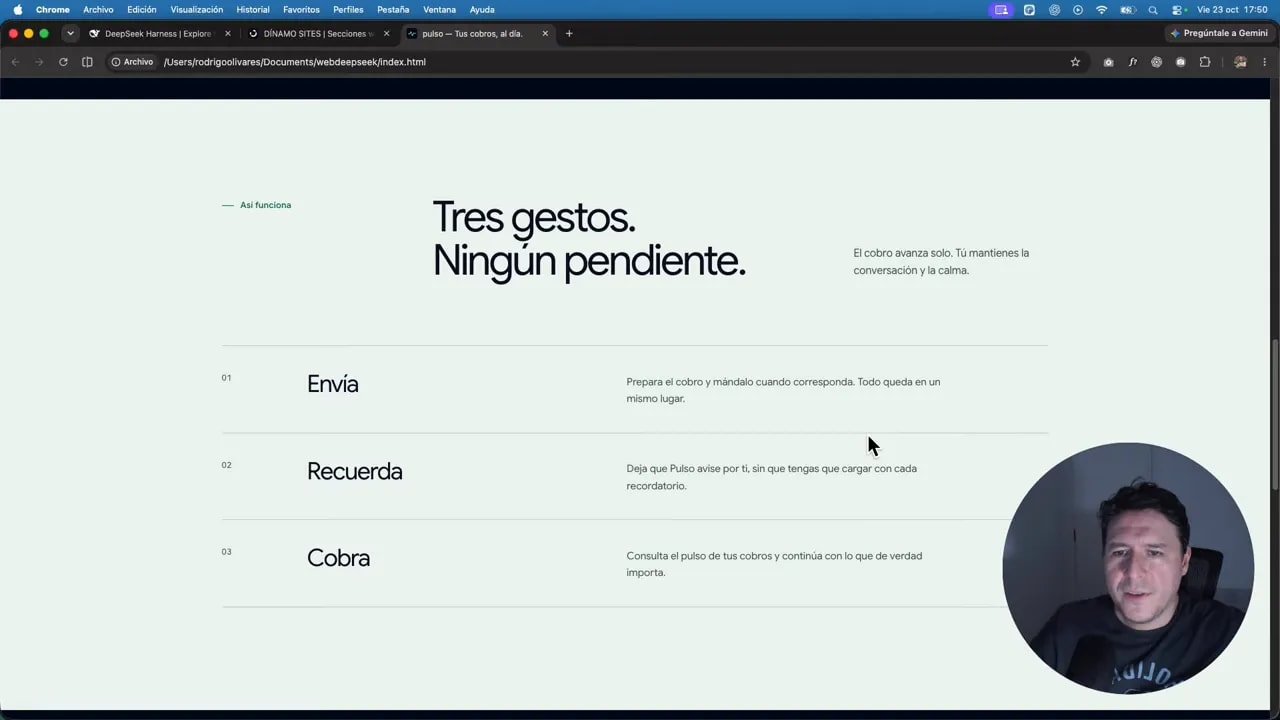1280x720 pixels.
Task: Click the "Cobra" step heading
Action: (x=338, y=558)
